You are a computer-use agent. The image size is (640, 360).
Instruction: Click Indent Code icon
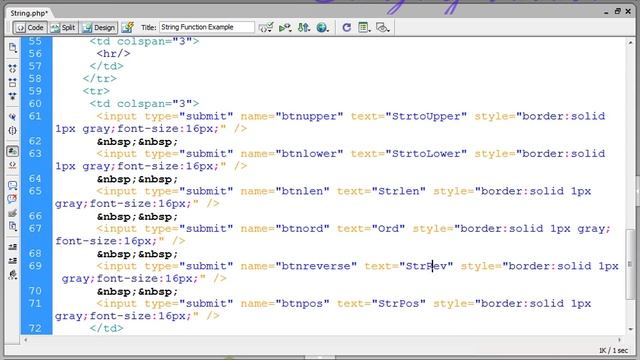click(13, 247)
